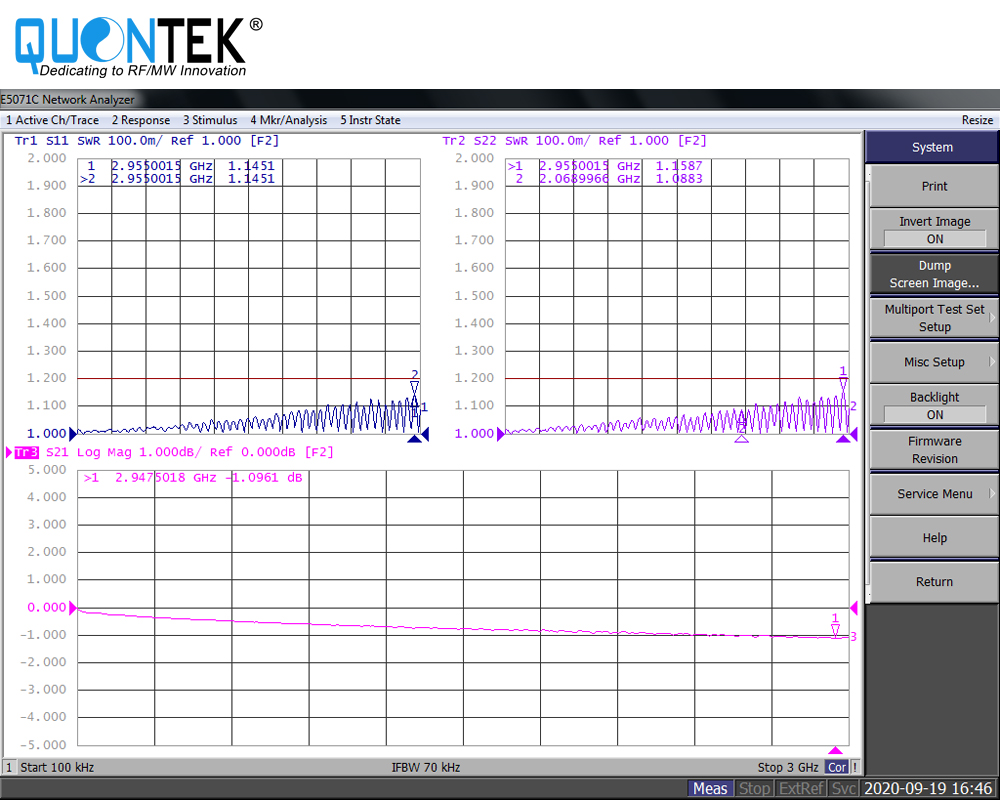
Task: Click the Tr3 reference arrow on the right edge
Action: pos(854,608)
